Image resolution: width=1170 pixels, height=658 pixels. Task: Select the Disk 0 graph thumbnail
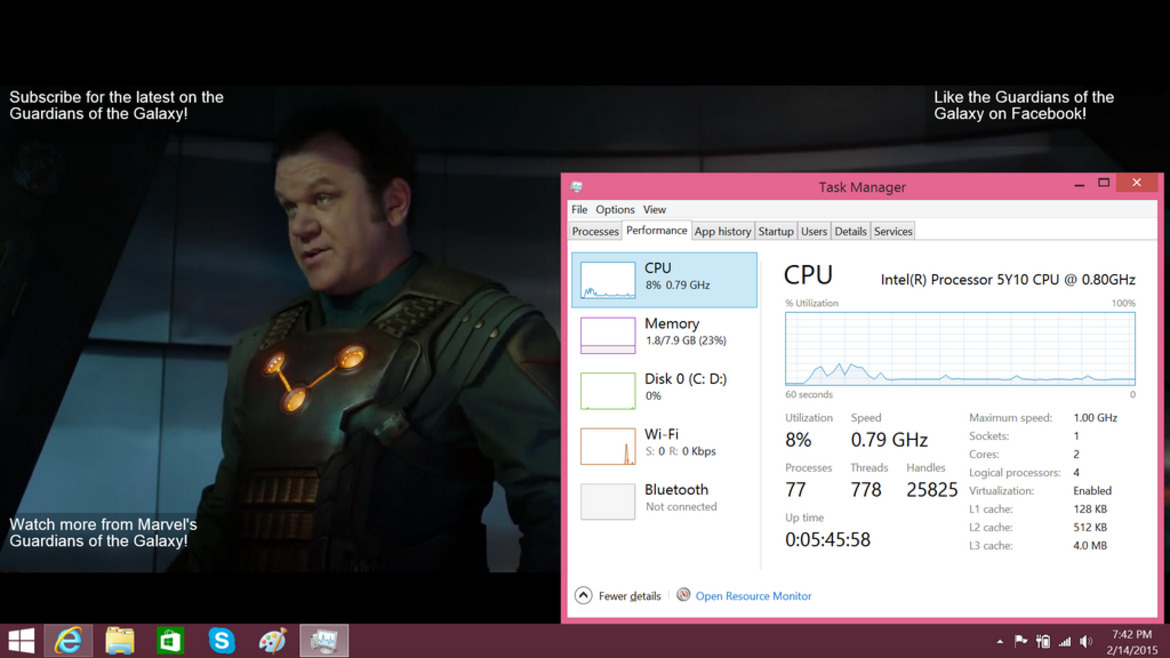coord(608,390)
